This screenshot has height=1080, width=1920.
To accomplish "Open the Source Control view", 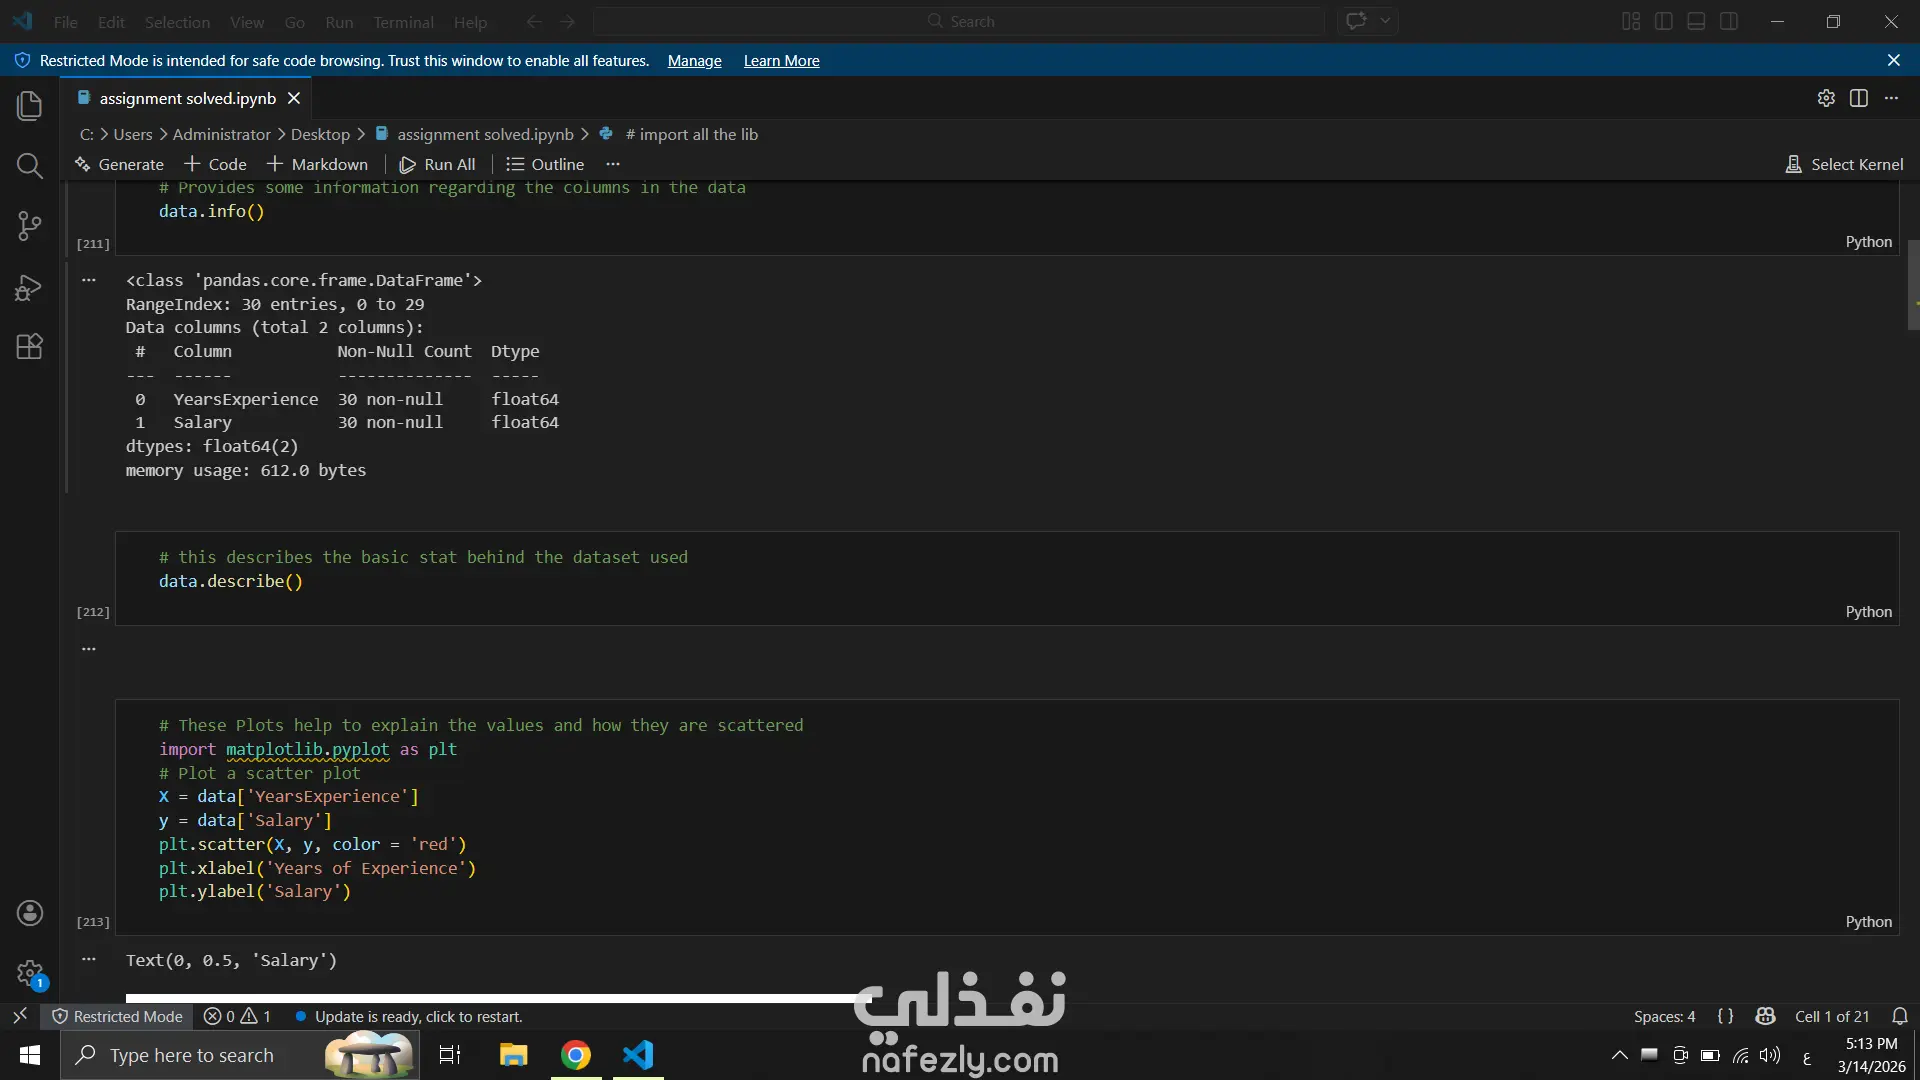I will (x=29, y=226).
